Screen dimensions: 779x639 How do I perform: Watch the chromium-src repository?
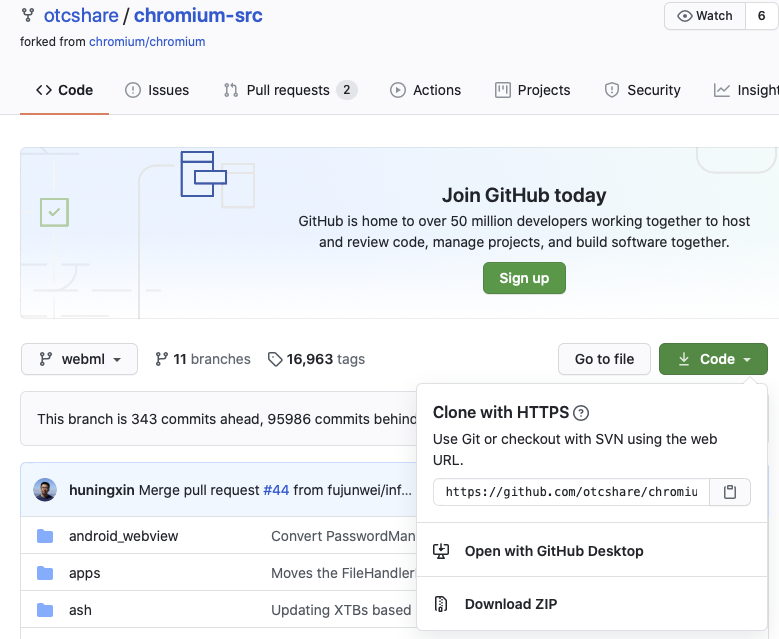705,16
